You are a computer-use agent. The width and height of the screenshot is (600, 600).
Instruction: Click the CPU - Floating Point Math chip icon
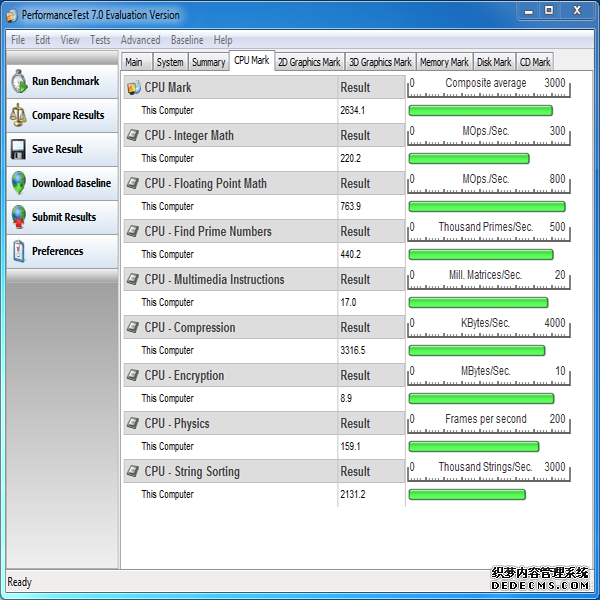click(133, 183)
